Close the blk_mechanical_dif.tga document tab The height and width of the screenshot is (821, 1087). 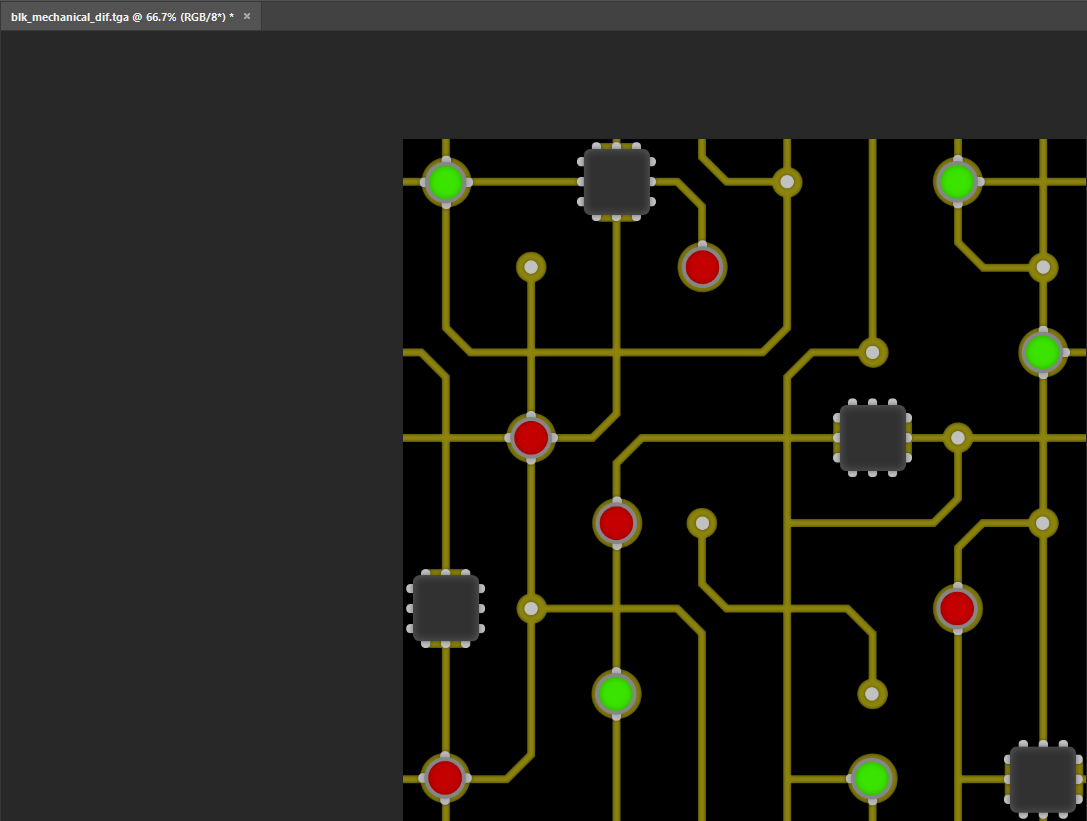point(247,16)
